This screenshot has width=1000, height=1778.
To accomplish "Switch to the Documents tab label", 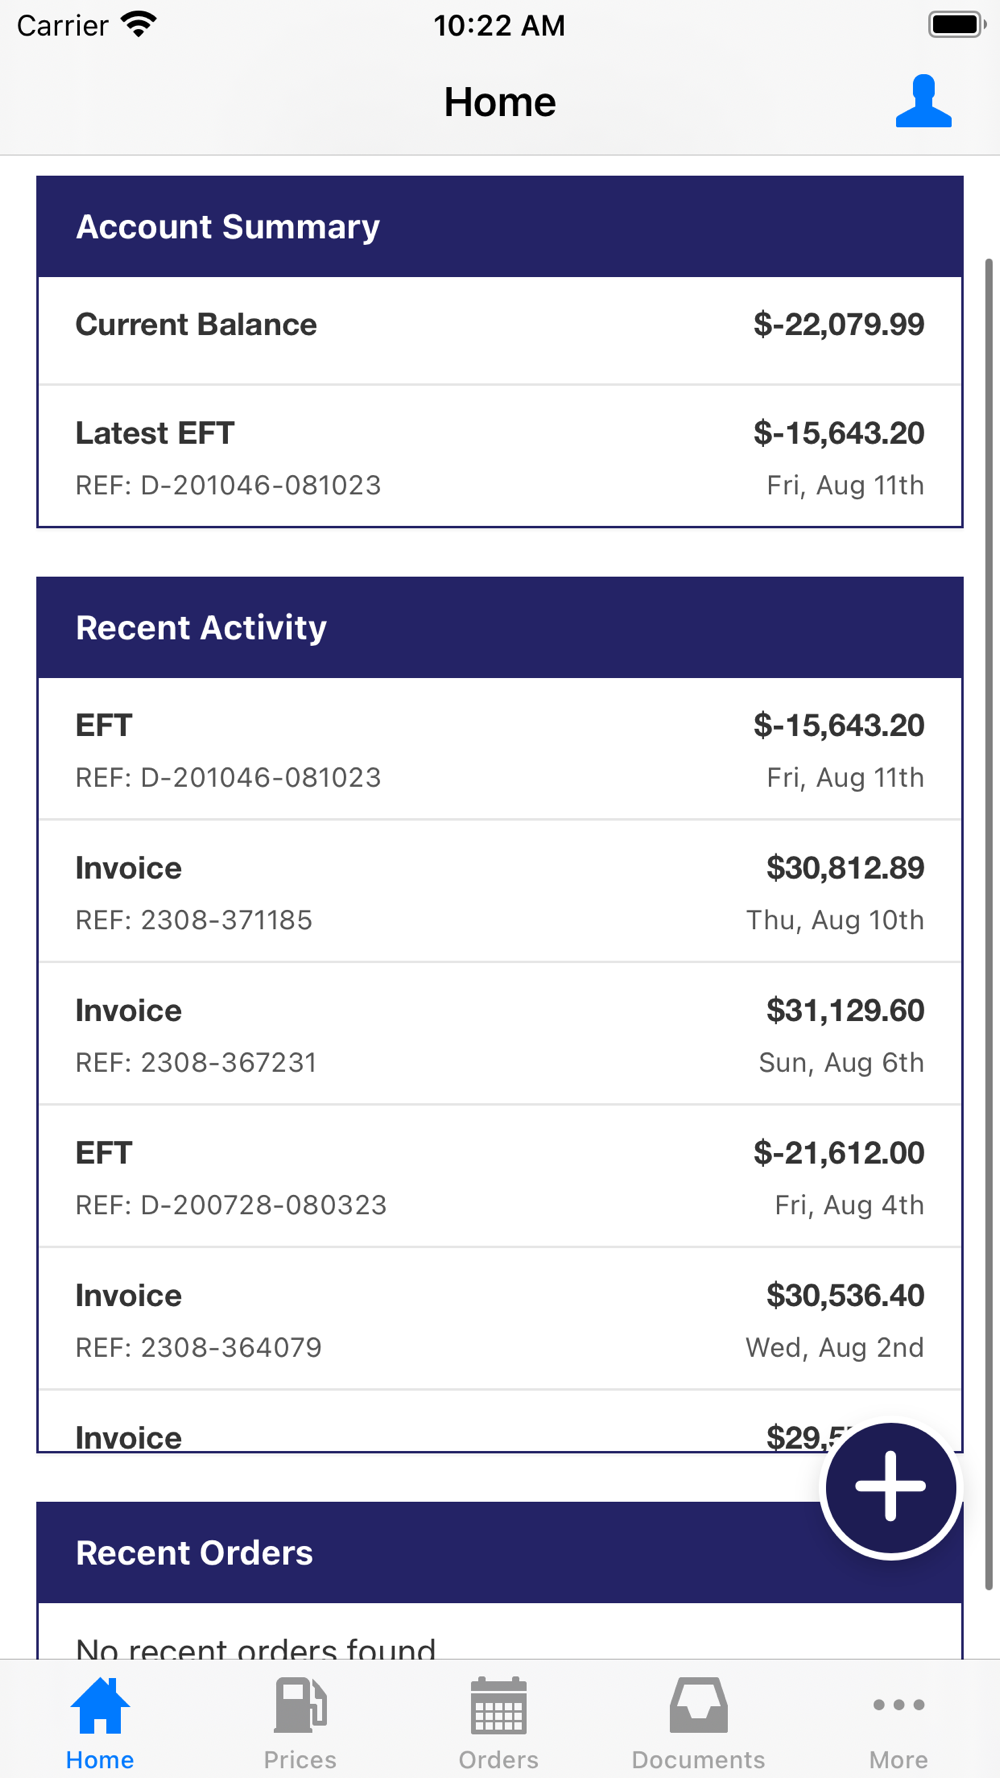I will click(698, 1759).
